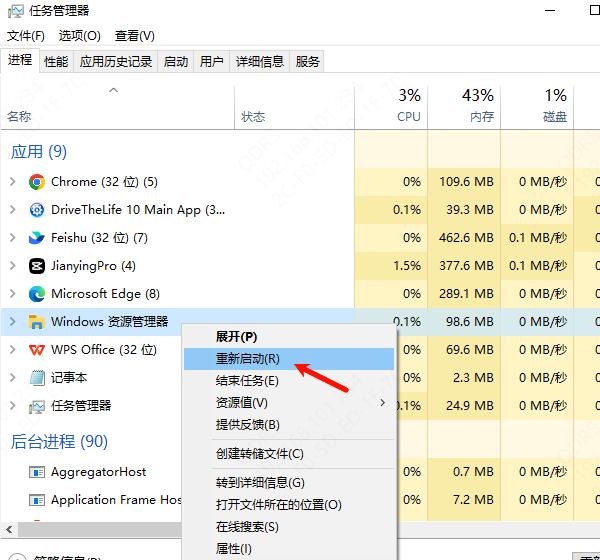Image resolution: width=600 pixels, height=560 pixels.
Task: Choose 展开(P) in context menu
Action: [x=289, y=337]
